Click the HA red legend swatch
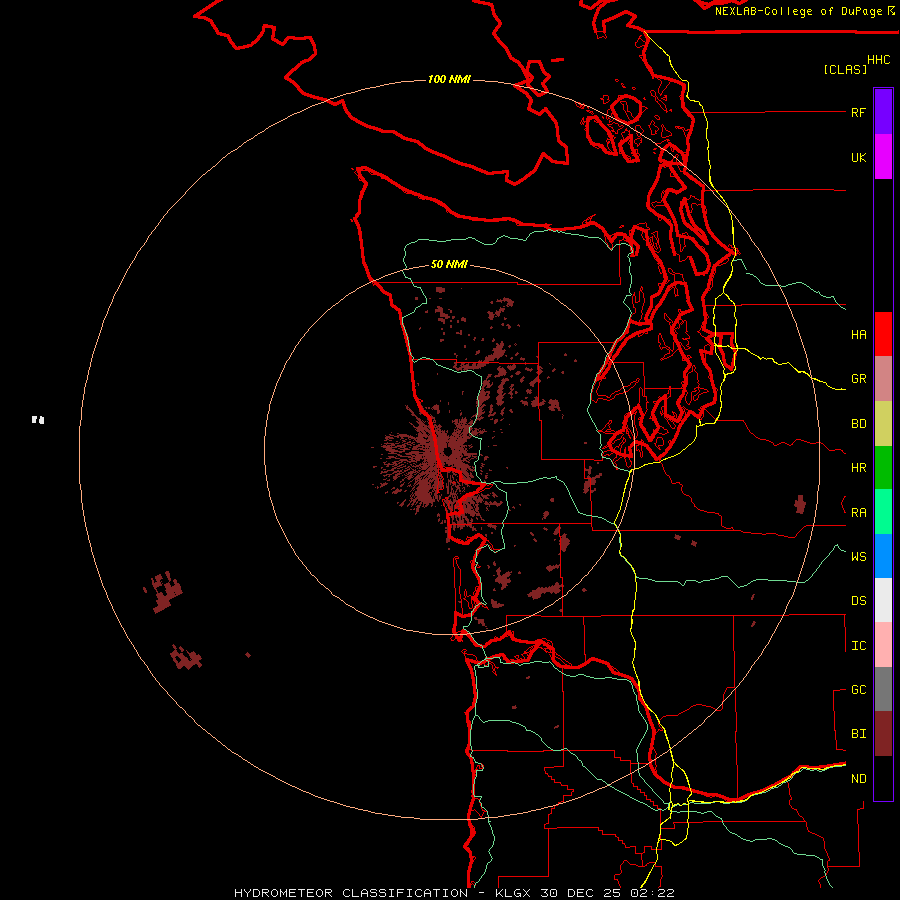Viewport: 900px width, 900px height. coord(883,334)
